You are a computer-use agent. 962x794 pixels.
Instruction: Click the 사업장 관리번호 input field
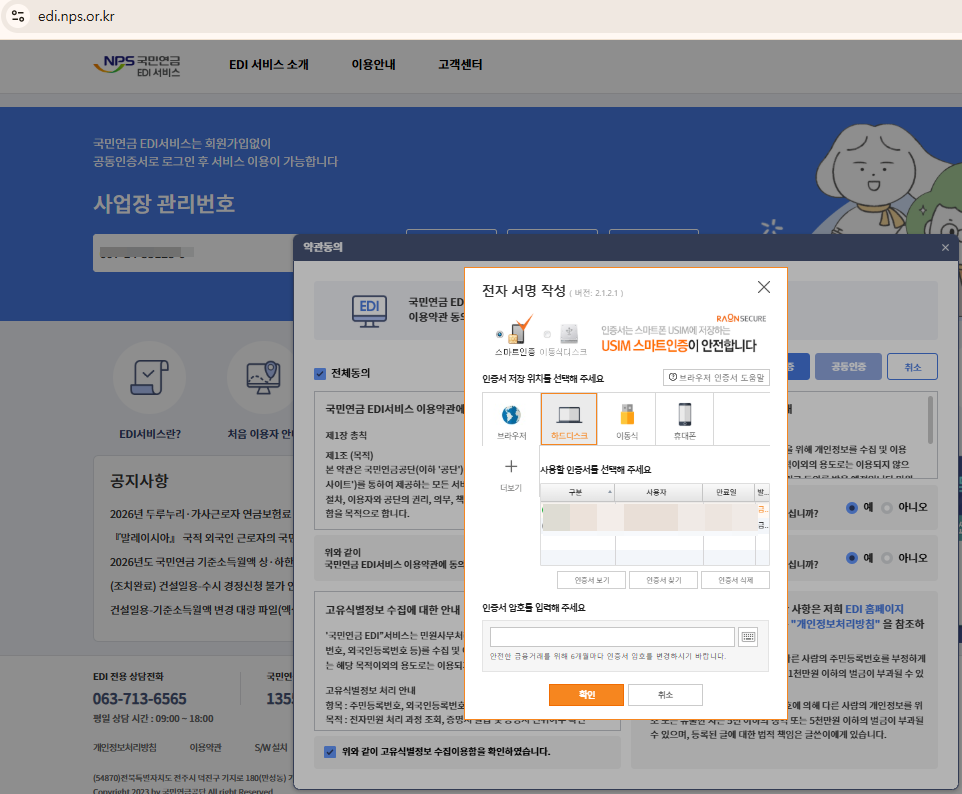pyautogui.click(x=193, y=253)
